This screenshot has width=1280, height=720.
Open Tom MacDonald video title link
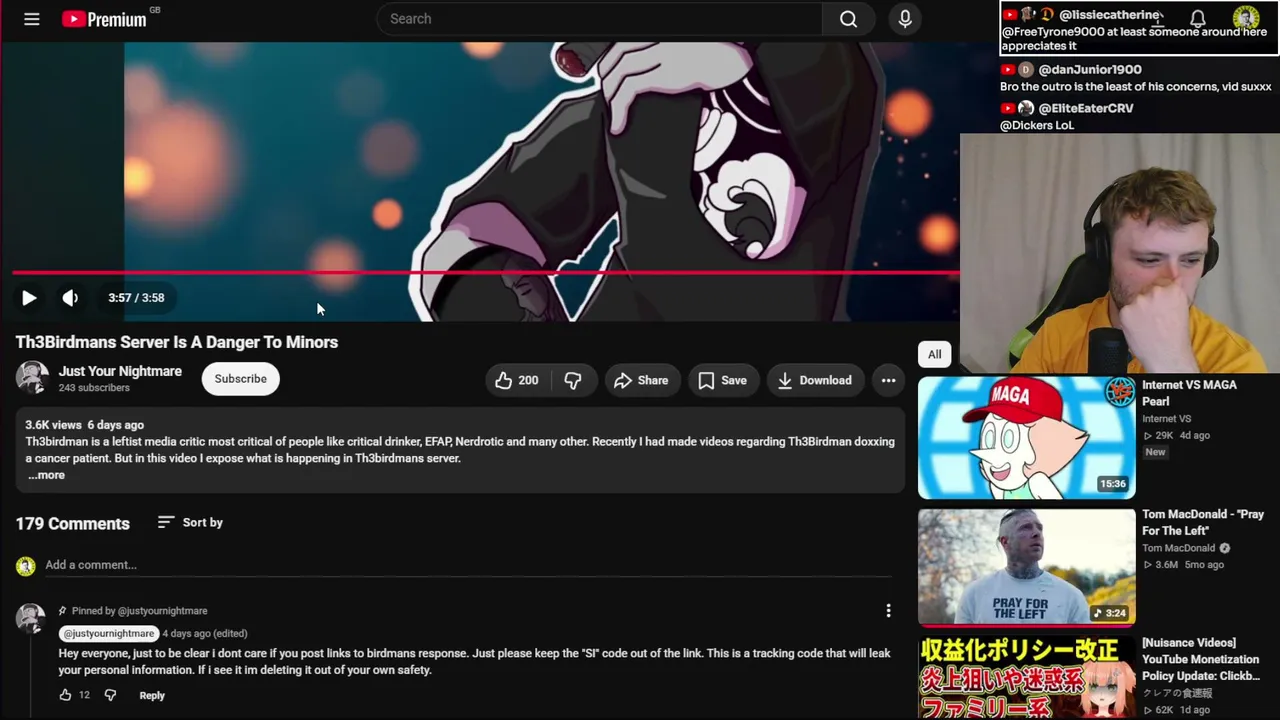click(x=1203, y=522)
